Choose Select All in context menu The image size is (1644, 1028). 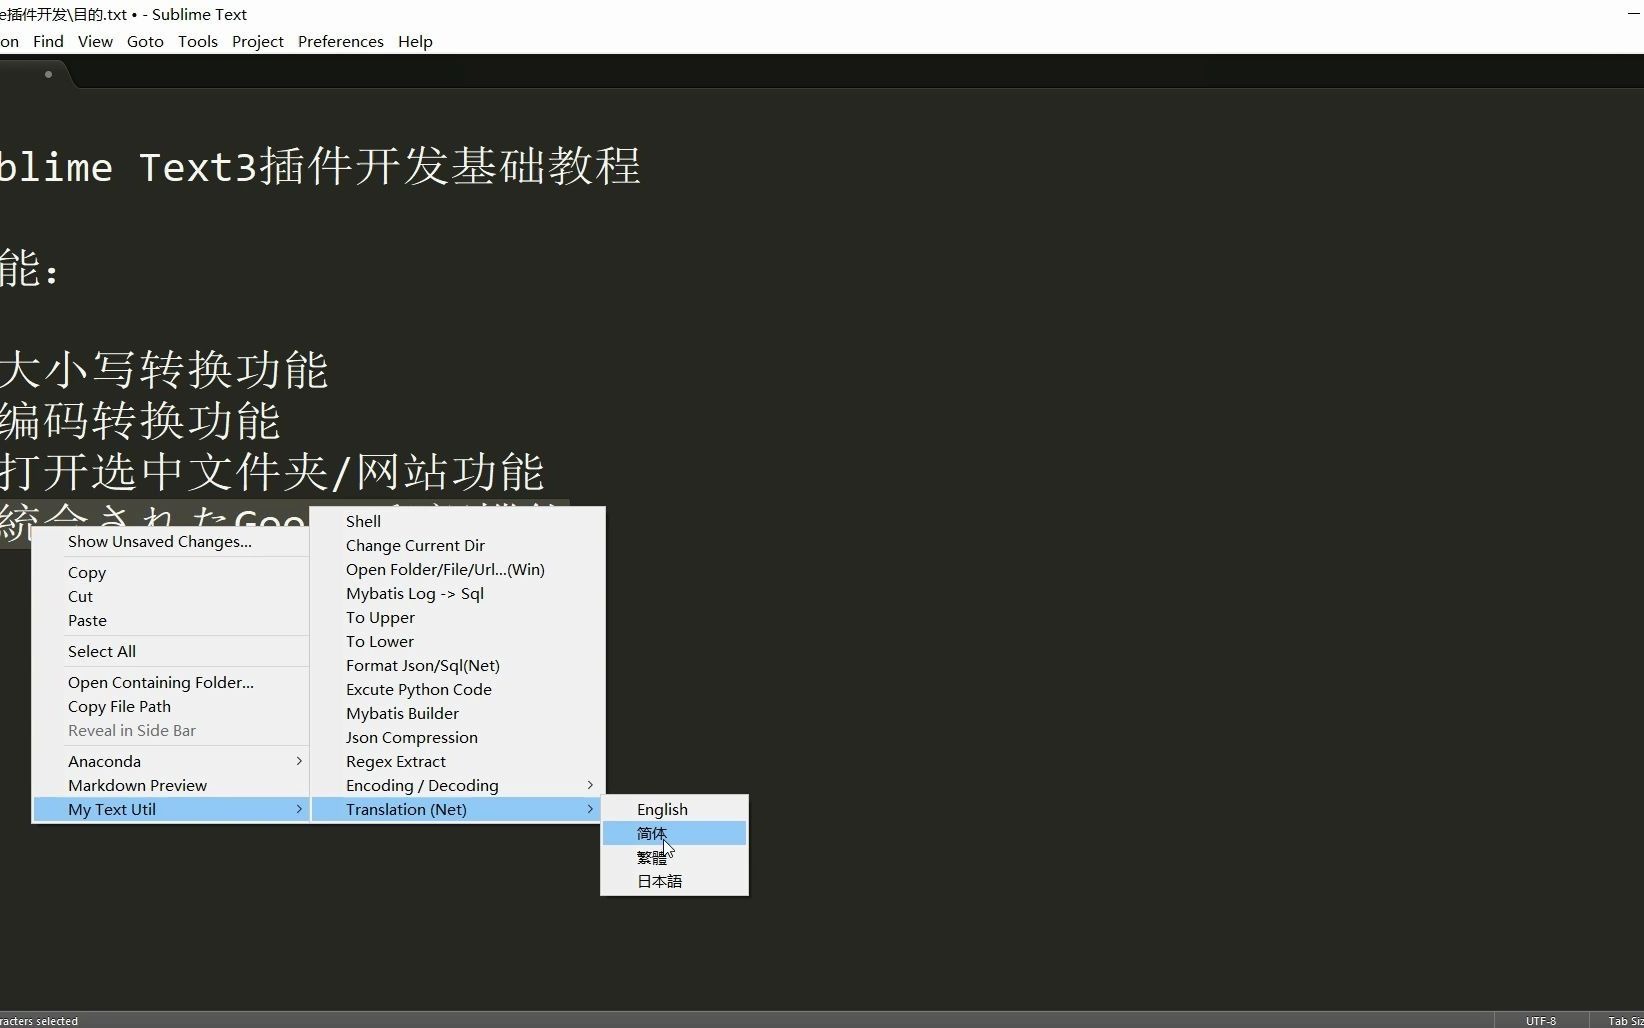171,651
